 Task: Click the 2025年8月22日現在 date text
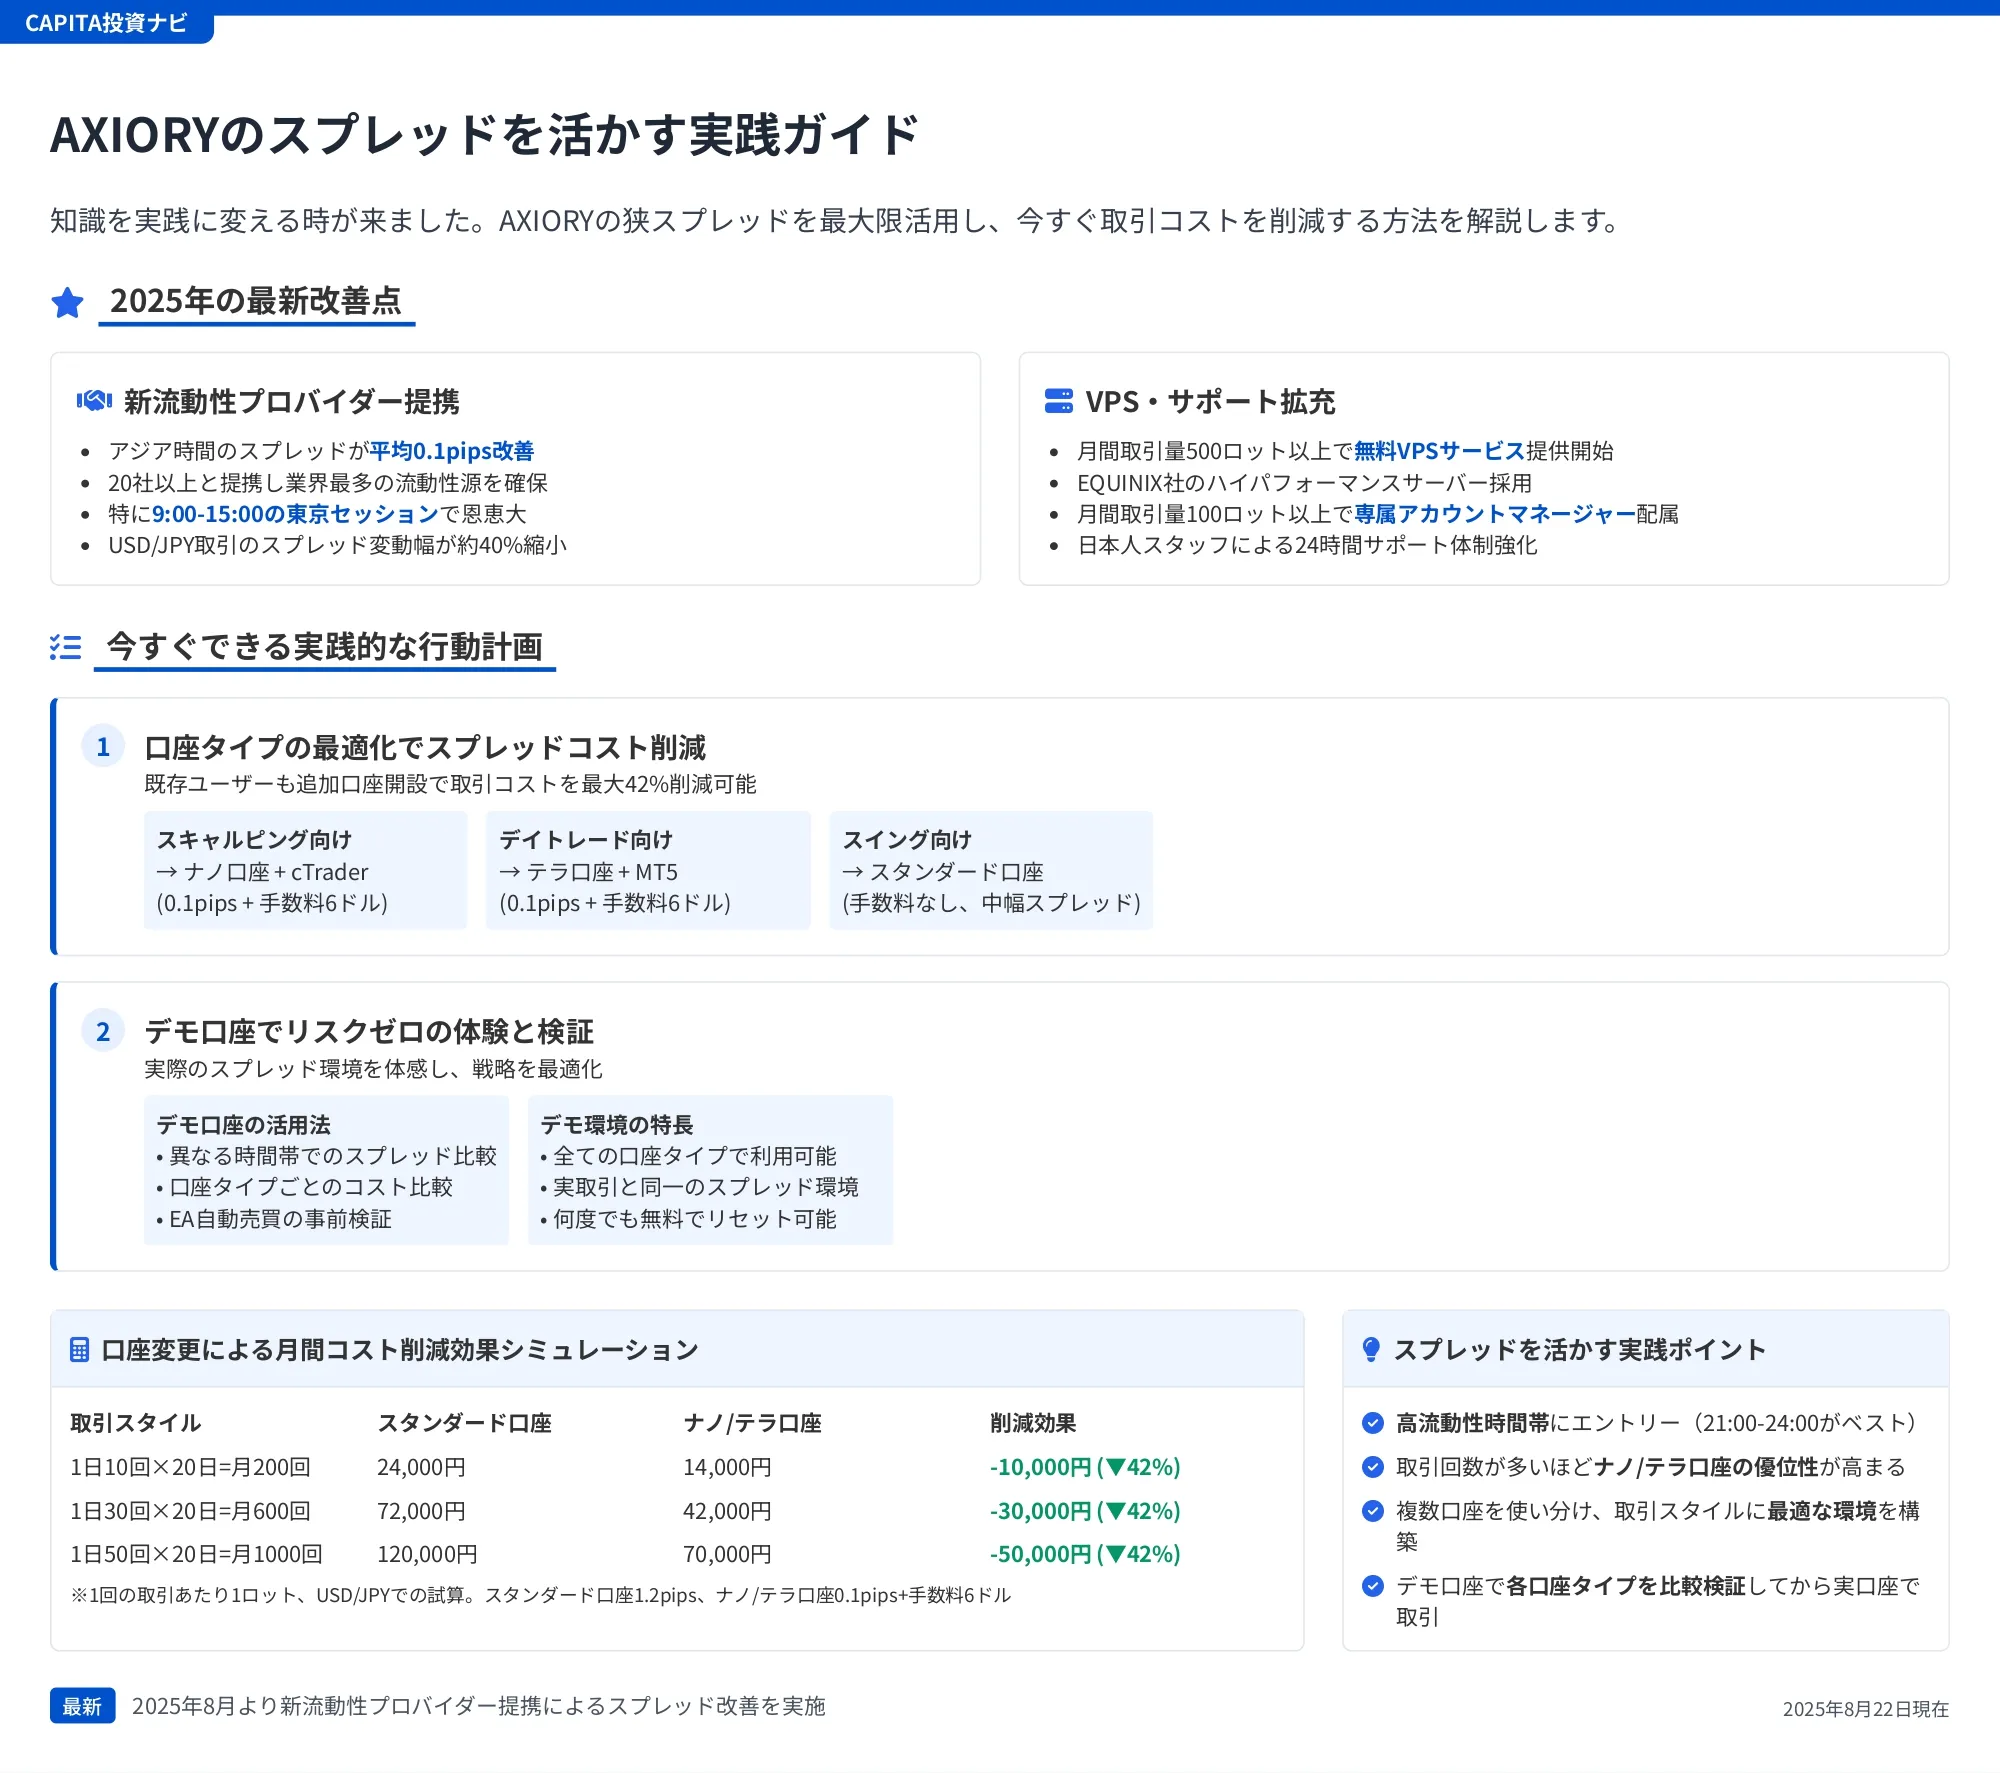(1866, 1709)
